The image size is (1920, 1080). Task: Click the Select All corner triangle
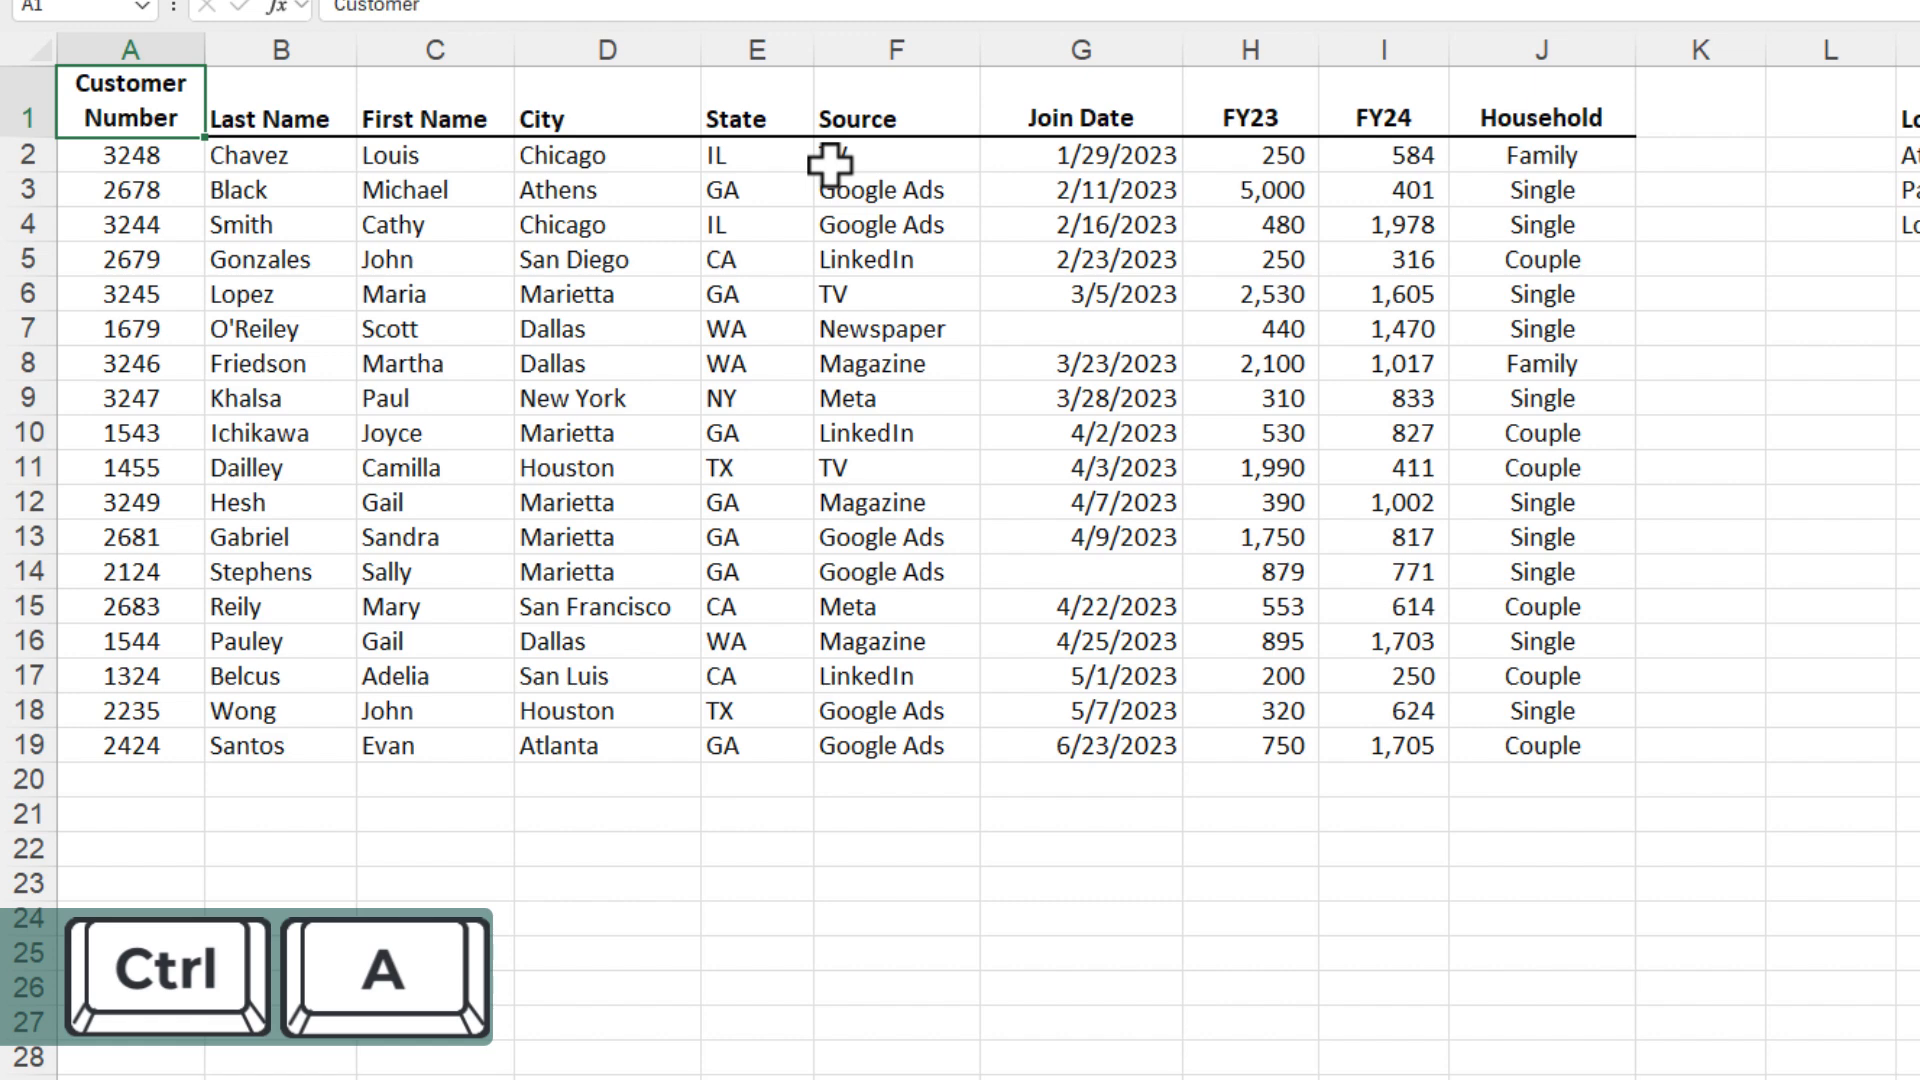pyautogui.click(x=40, y=51)
